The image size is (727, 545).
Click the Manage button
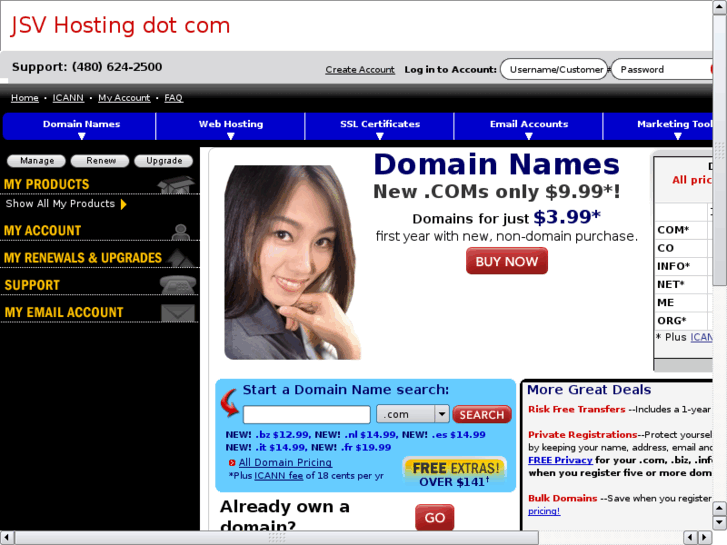tap(37, 161)
